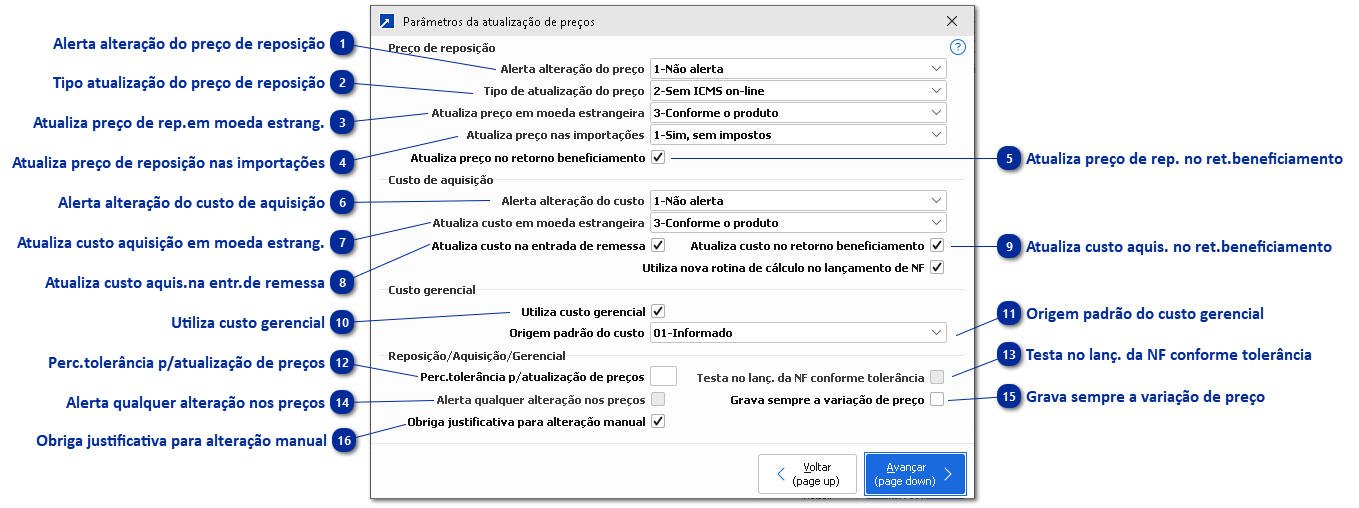Click the Voltar (page up) button

coord(807,474)
